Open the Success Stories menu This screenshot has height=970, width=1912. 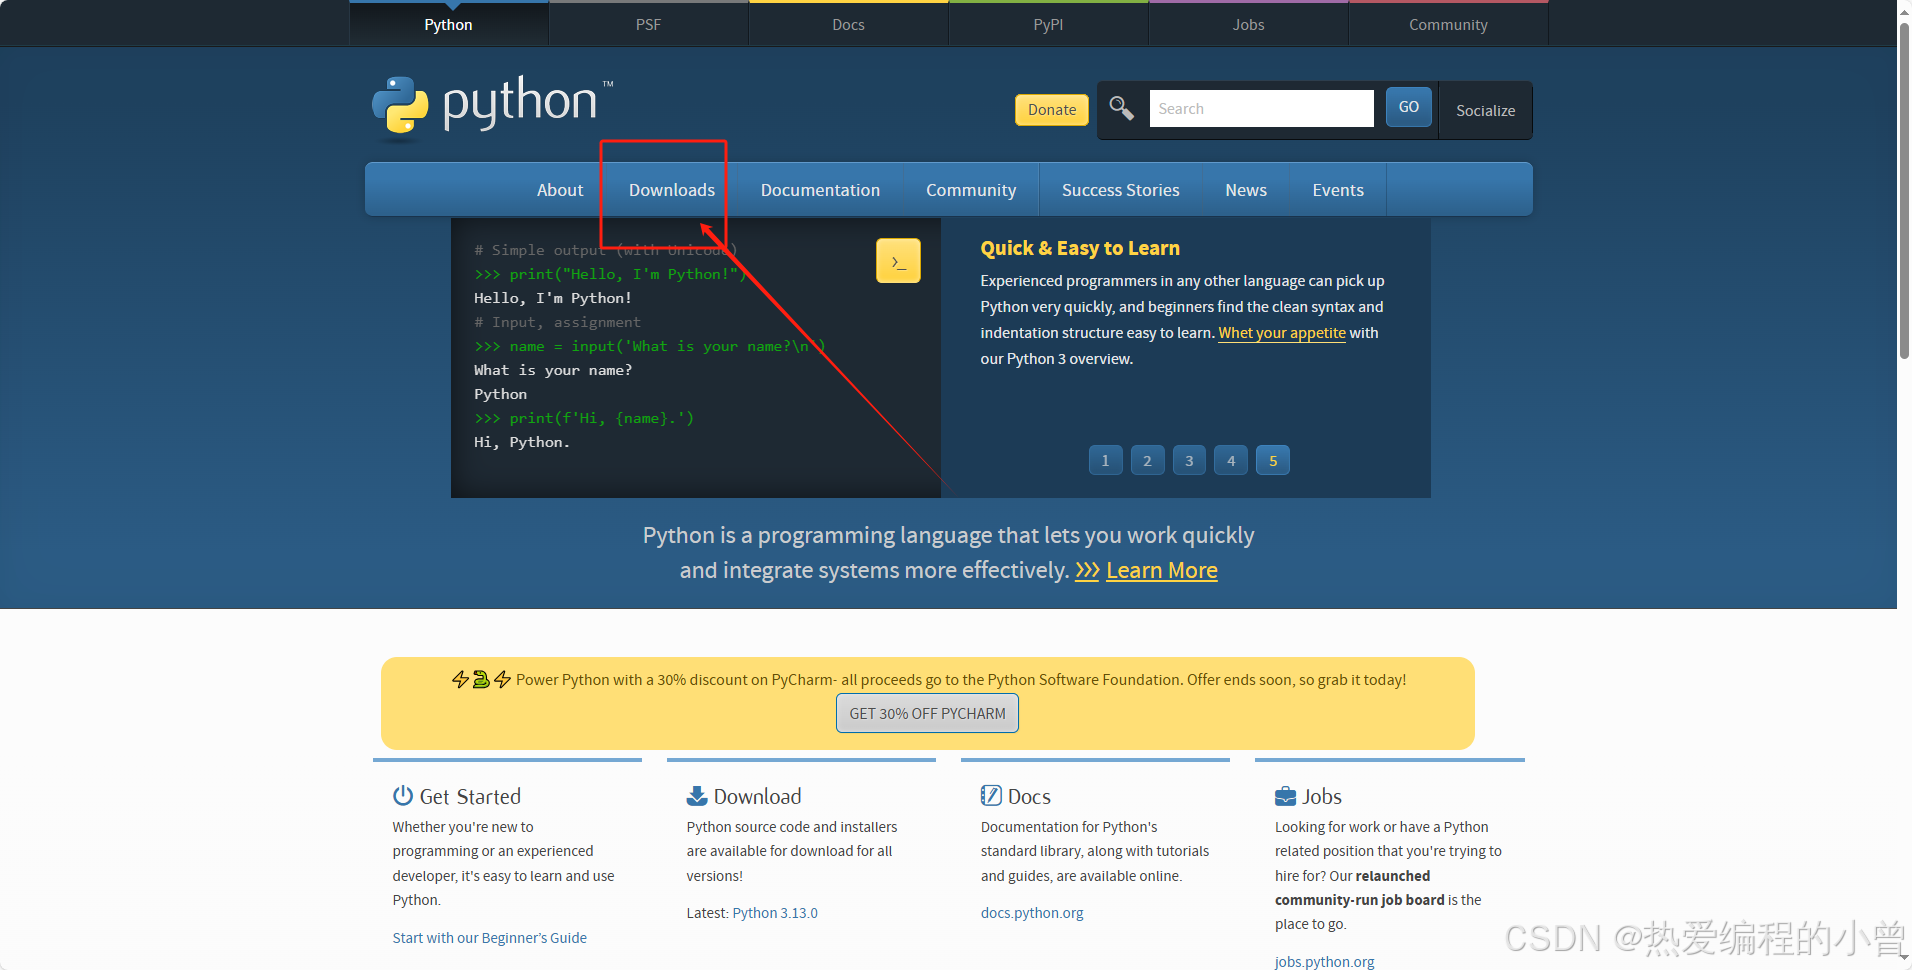1121,190
